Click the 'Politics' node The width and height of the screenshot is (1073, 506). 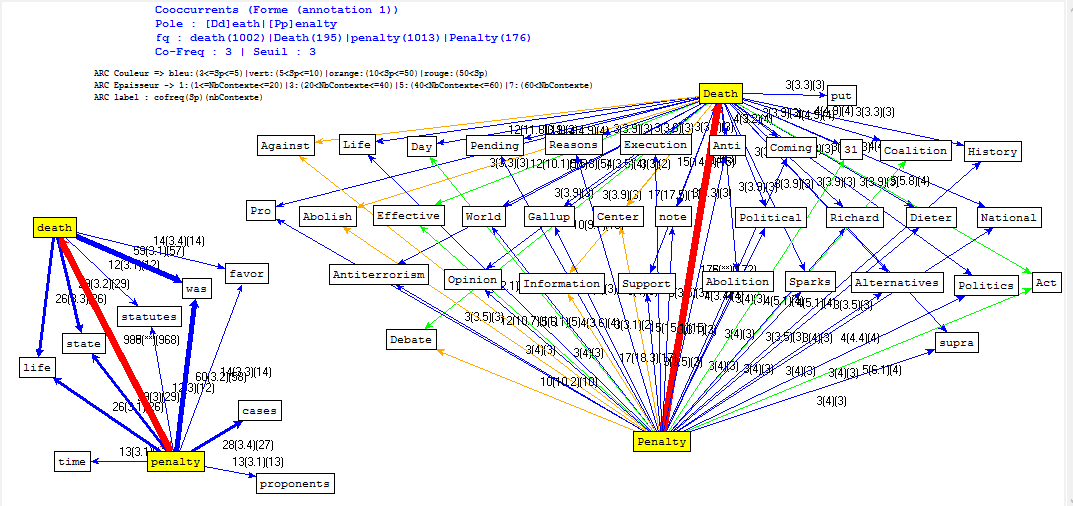[987, 285]
